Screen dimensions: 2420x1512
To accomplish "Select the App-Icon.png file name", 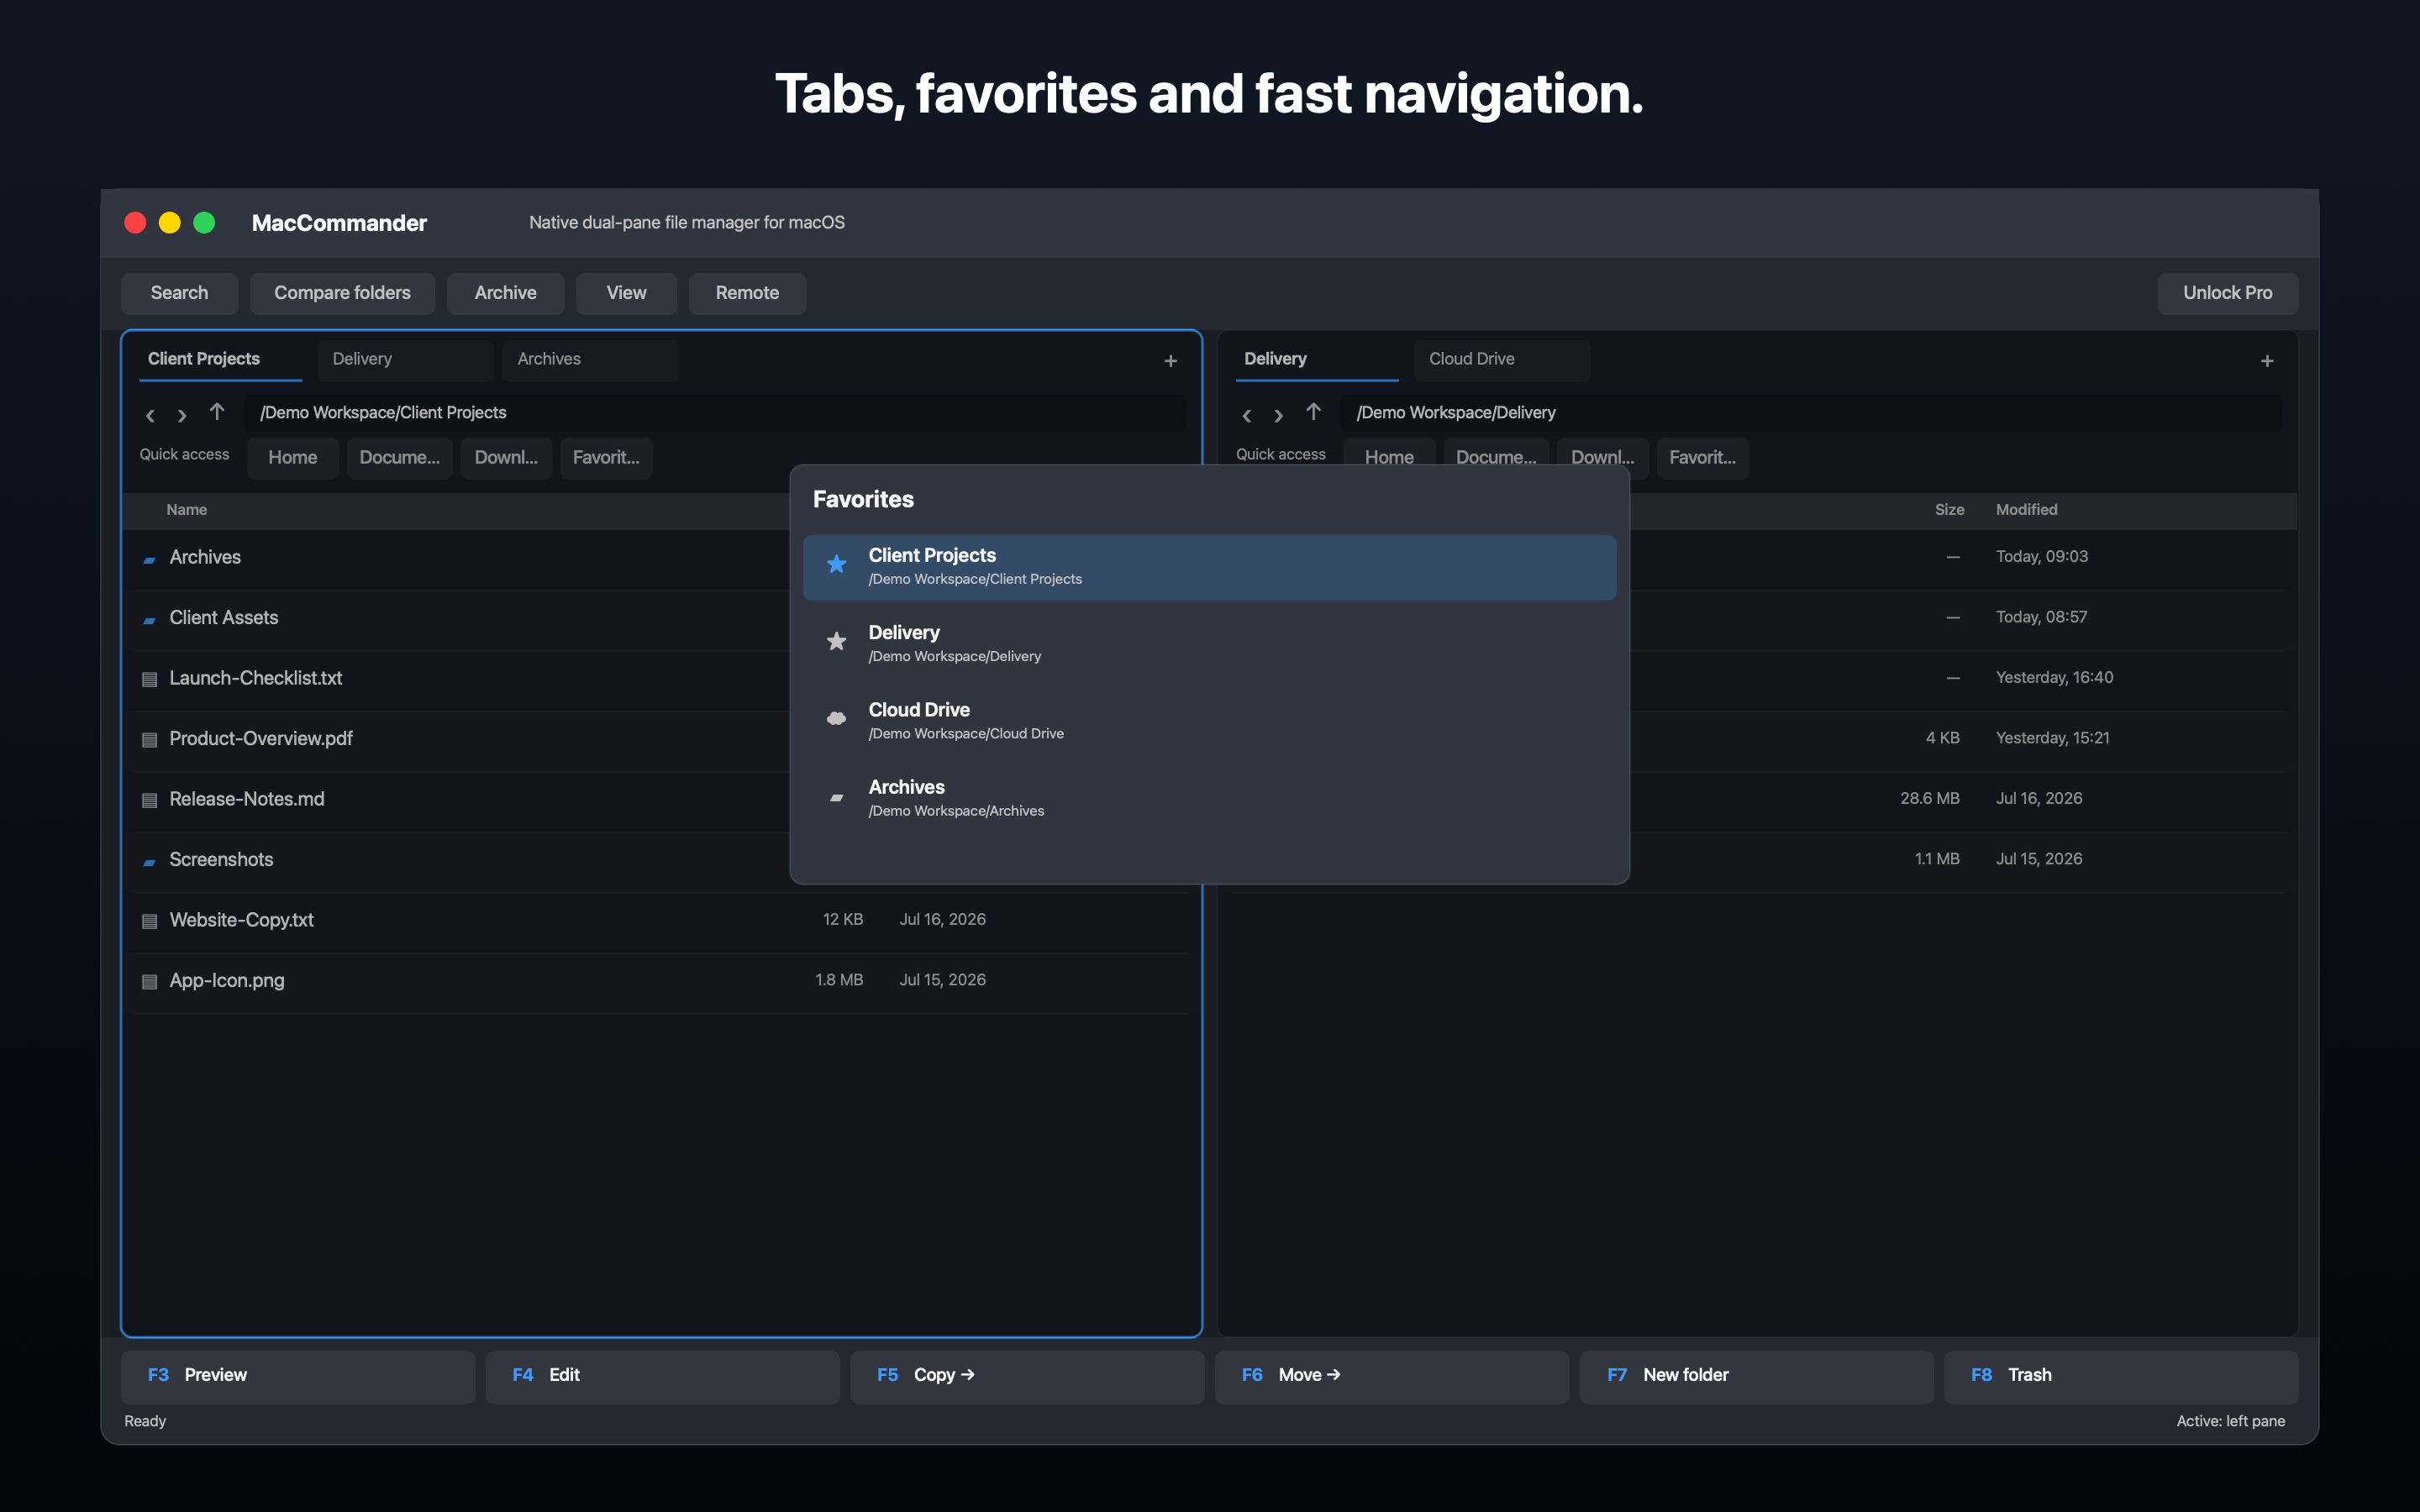I will pos(227,981).
